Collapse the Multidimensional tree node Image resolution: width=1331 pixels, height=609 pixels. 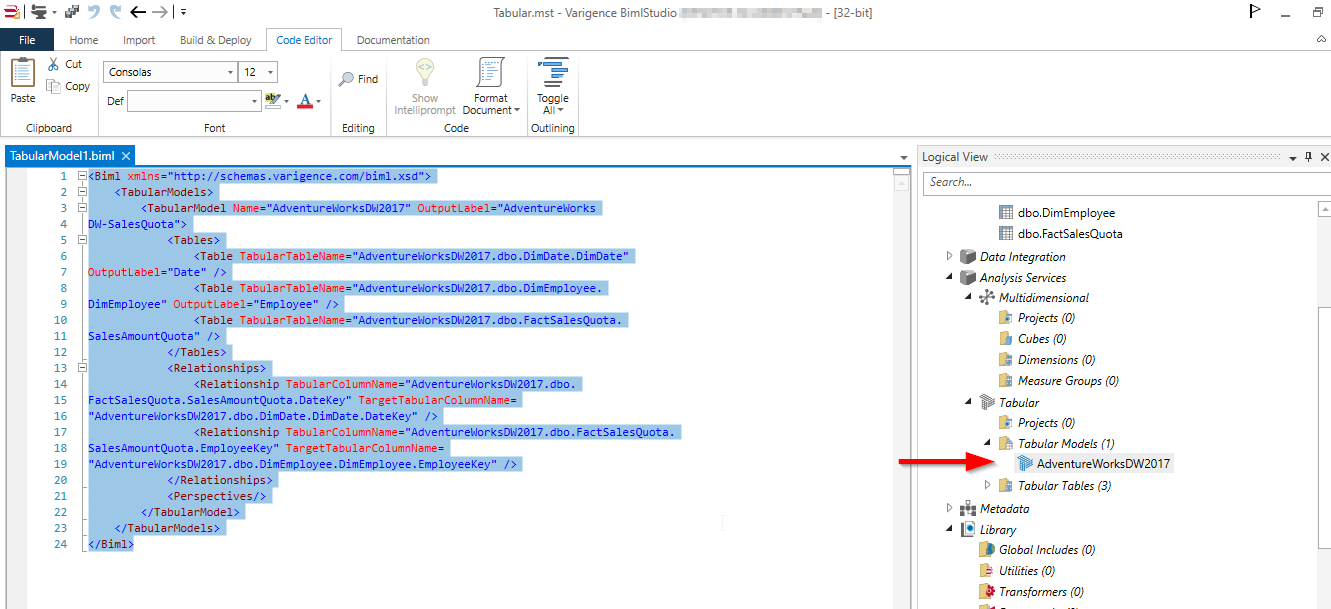pyautogui.click(x=969, y=298)
